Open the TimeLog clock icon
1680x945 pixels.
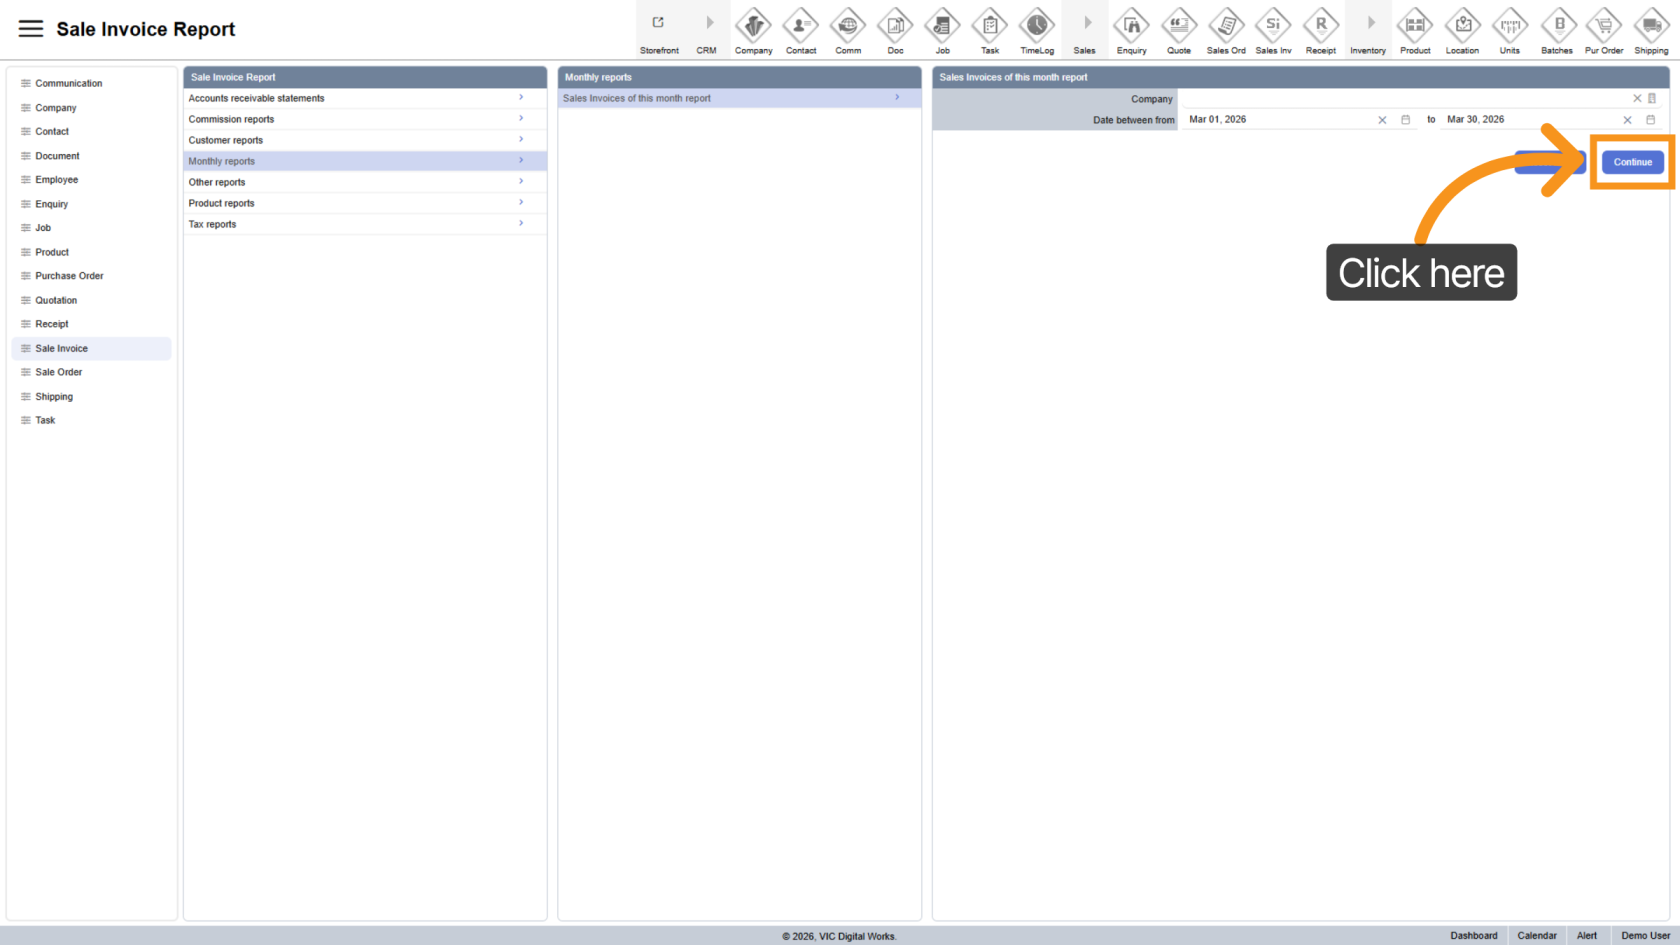1036,27
